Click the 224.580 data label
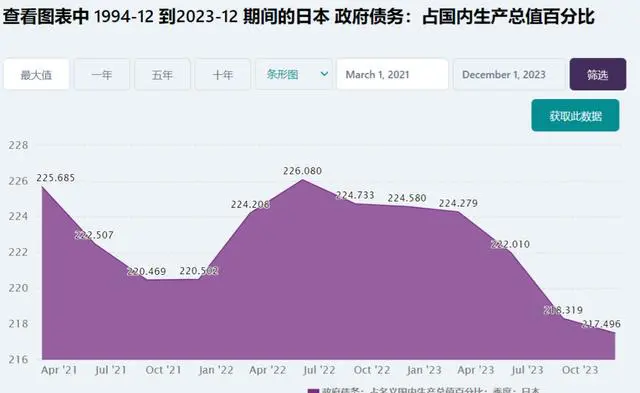Screen dimensions: 640x393 click(x=407, y=198)
